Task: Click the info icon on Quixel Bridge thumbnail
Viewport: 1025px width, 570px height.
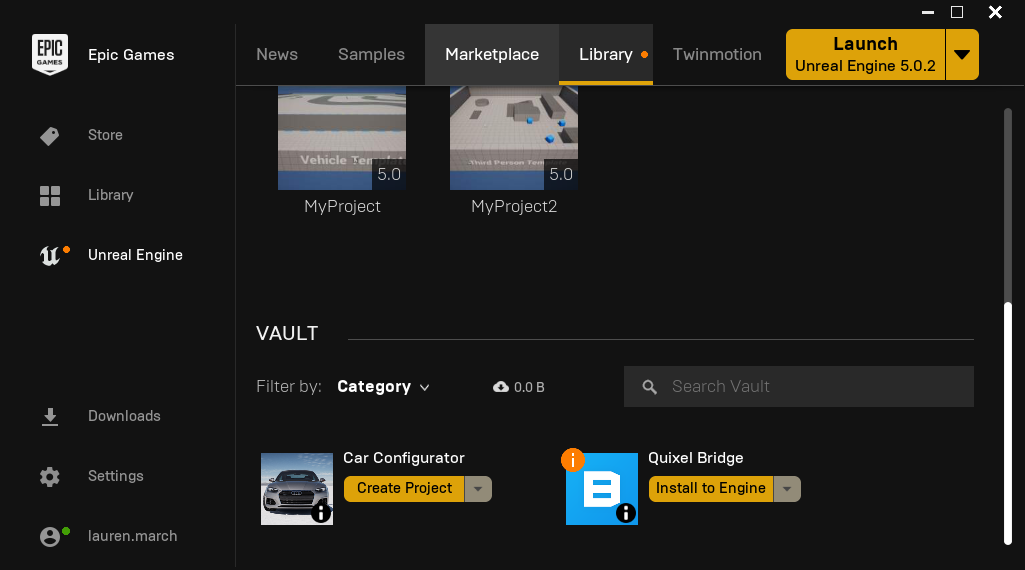Action: click(625, 513)
